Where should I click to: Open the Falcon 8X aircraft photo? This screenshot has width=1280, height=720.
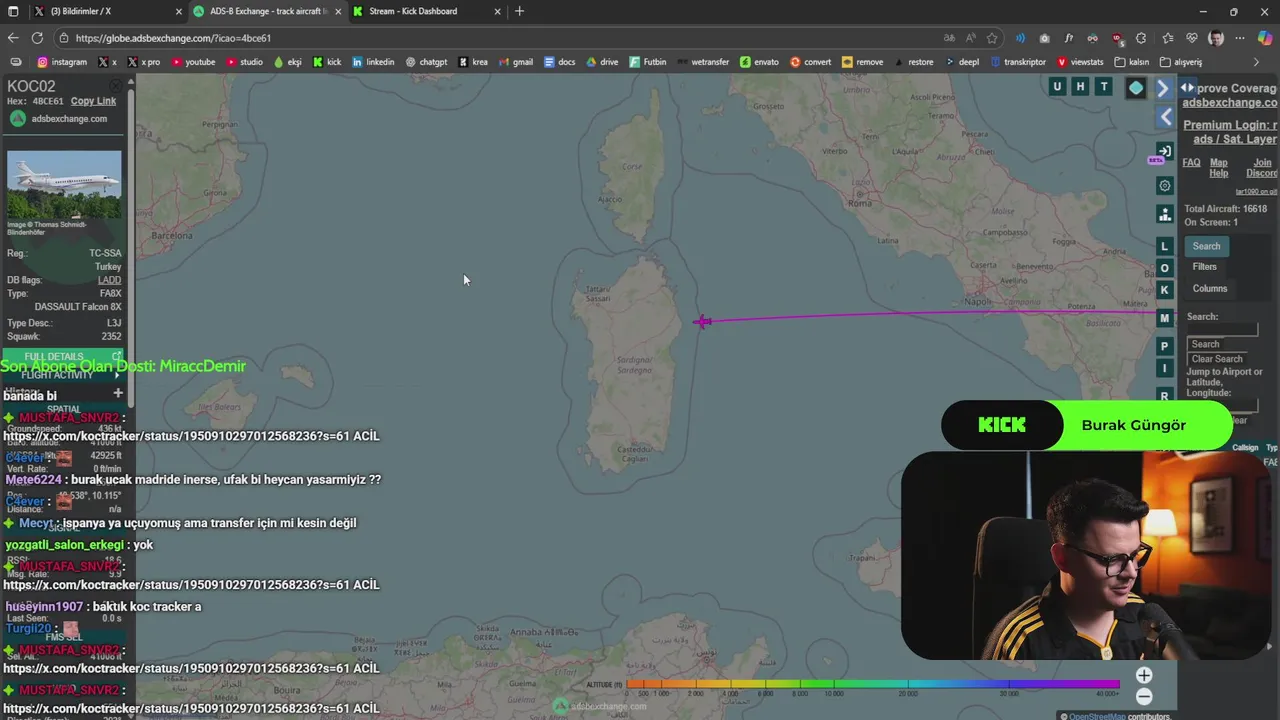point(64,185)
